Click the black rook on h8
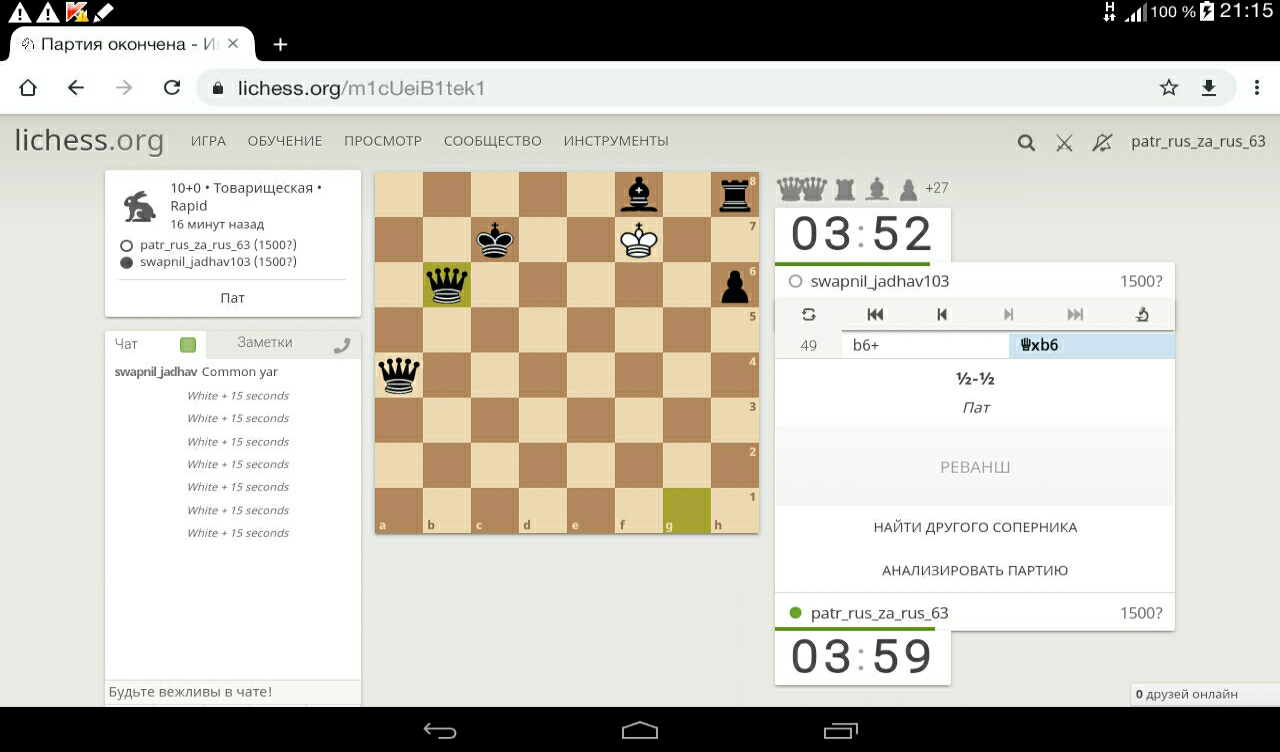This screenshot has height=752, width=1280. (735, 195)
